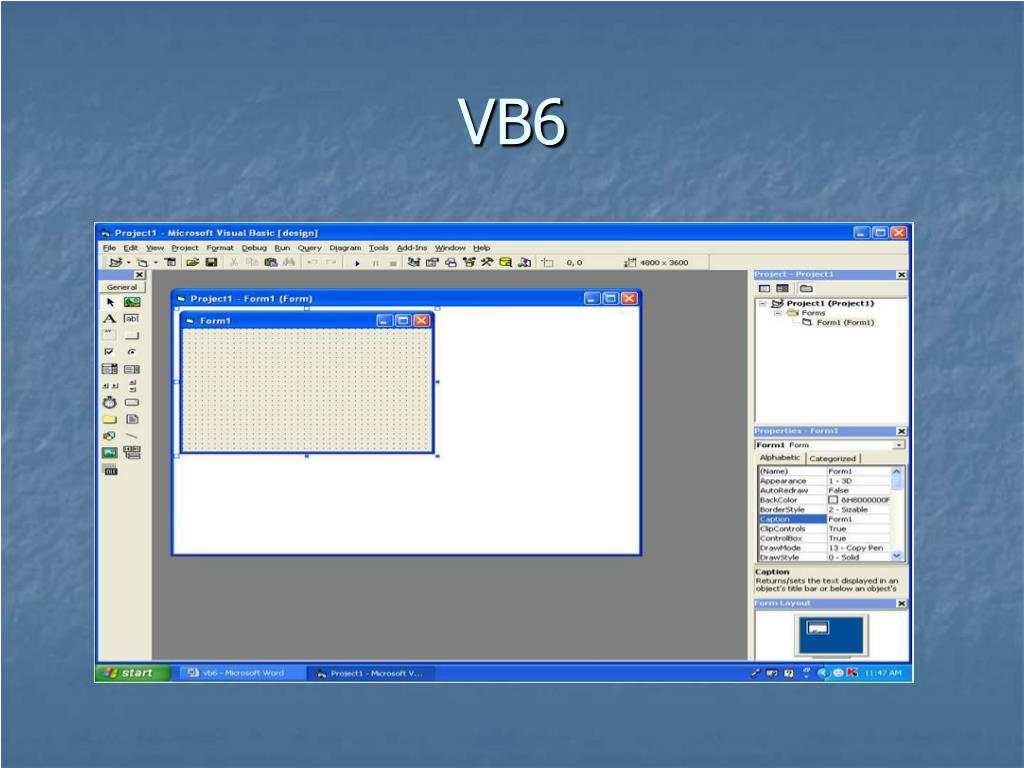Click the Object Browser toolbar icon
This screenshot has height=768, width=1024.
tap(469, 263)
